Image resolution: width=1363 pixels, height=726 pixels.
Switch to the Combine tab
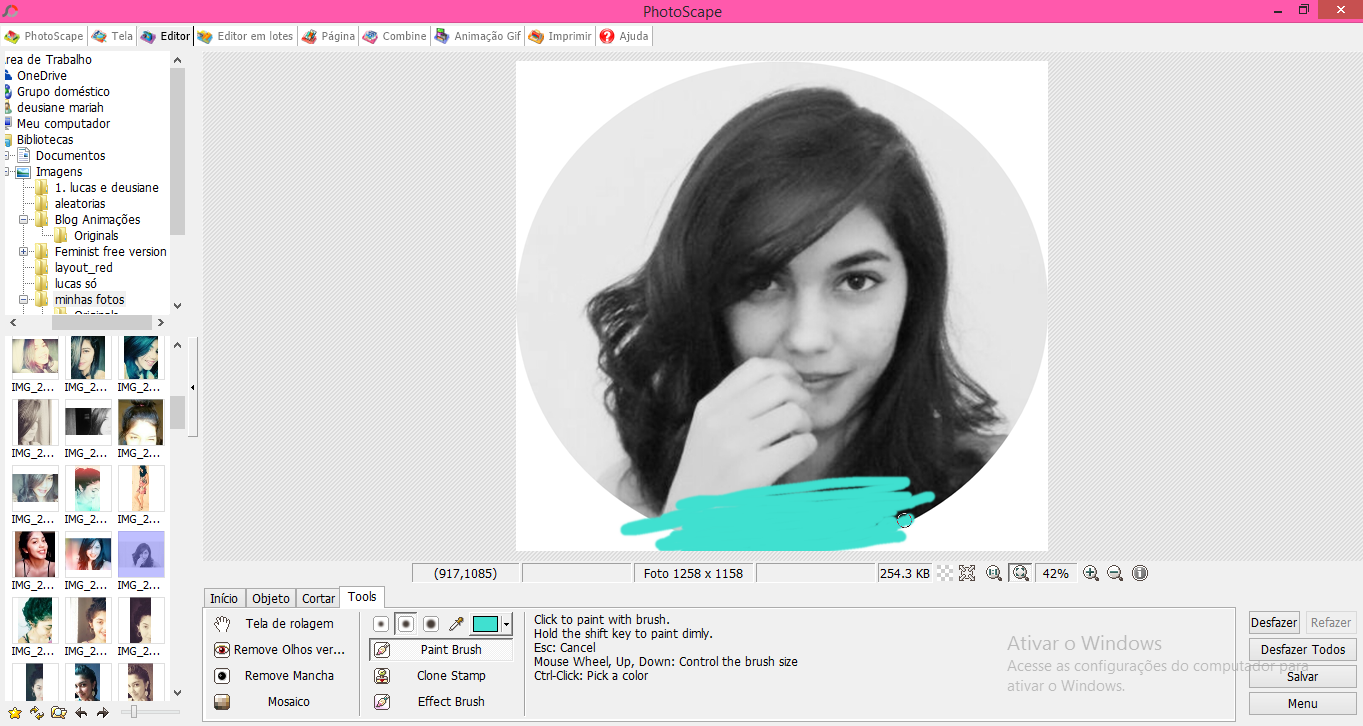(394, 36)
